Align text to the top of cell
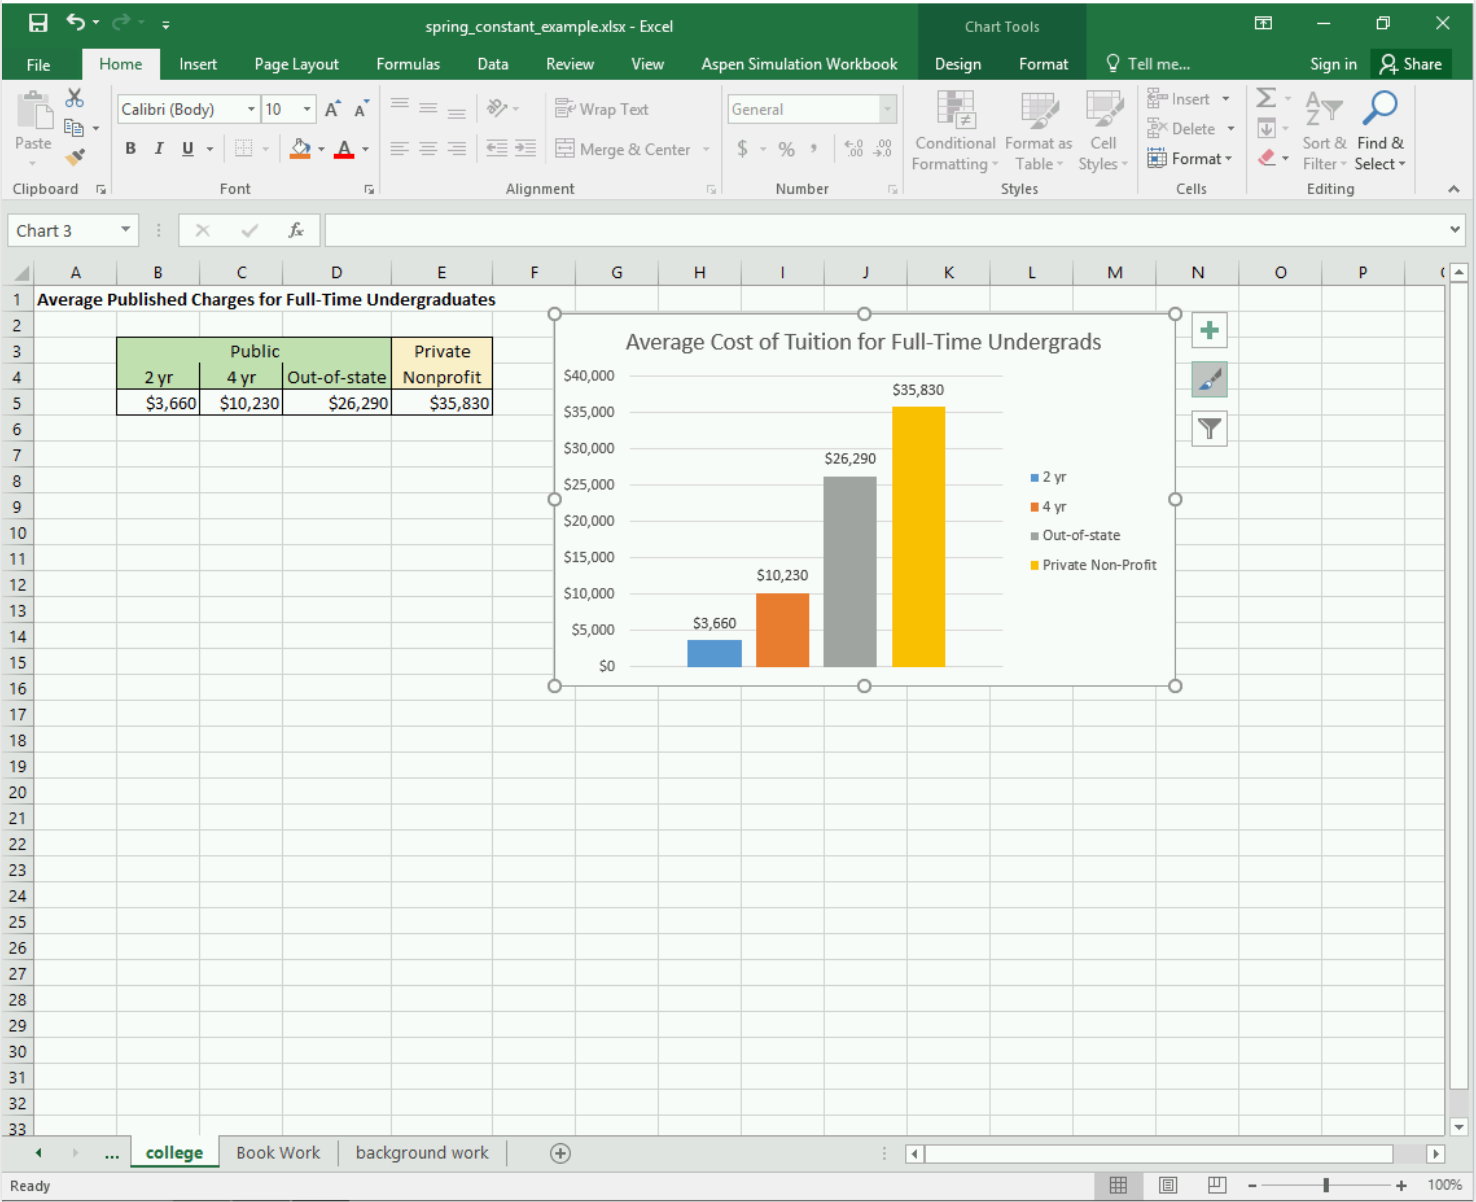This screenshot has width=1476, height=1202. pos(399,106)
